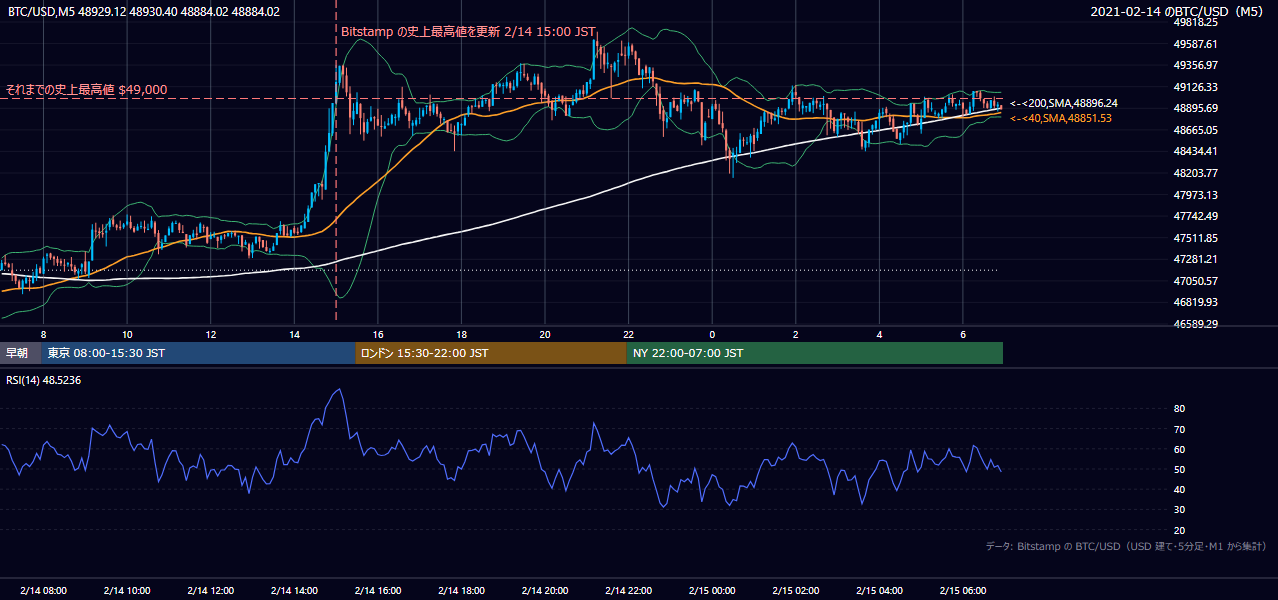Click the time label 2/14 16:00
This screenshot has width=1278, height=600.
(378, 590)
